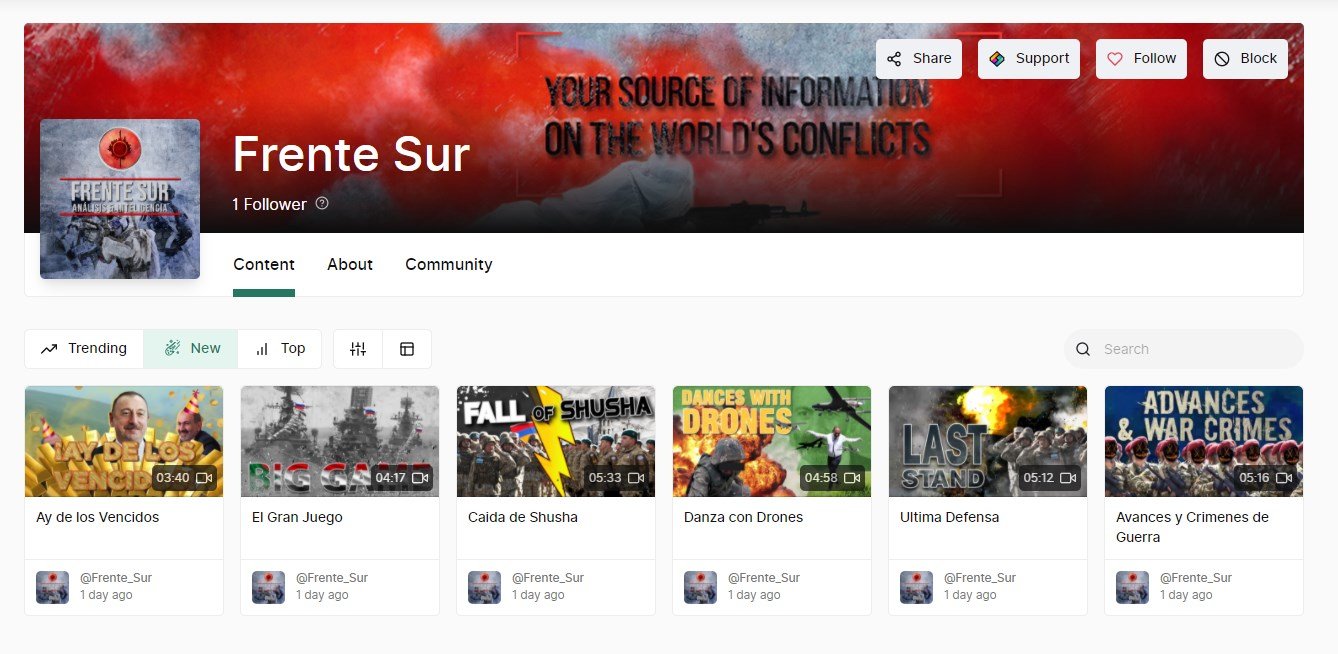
Task: Open the Caida de Shusha title link
Action: click(523, 517)
